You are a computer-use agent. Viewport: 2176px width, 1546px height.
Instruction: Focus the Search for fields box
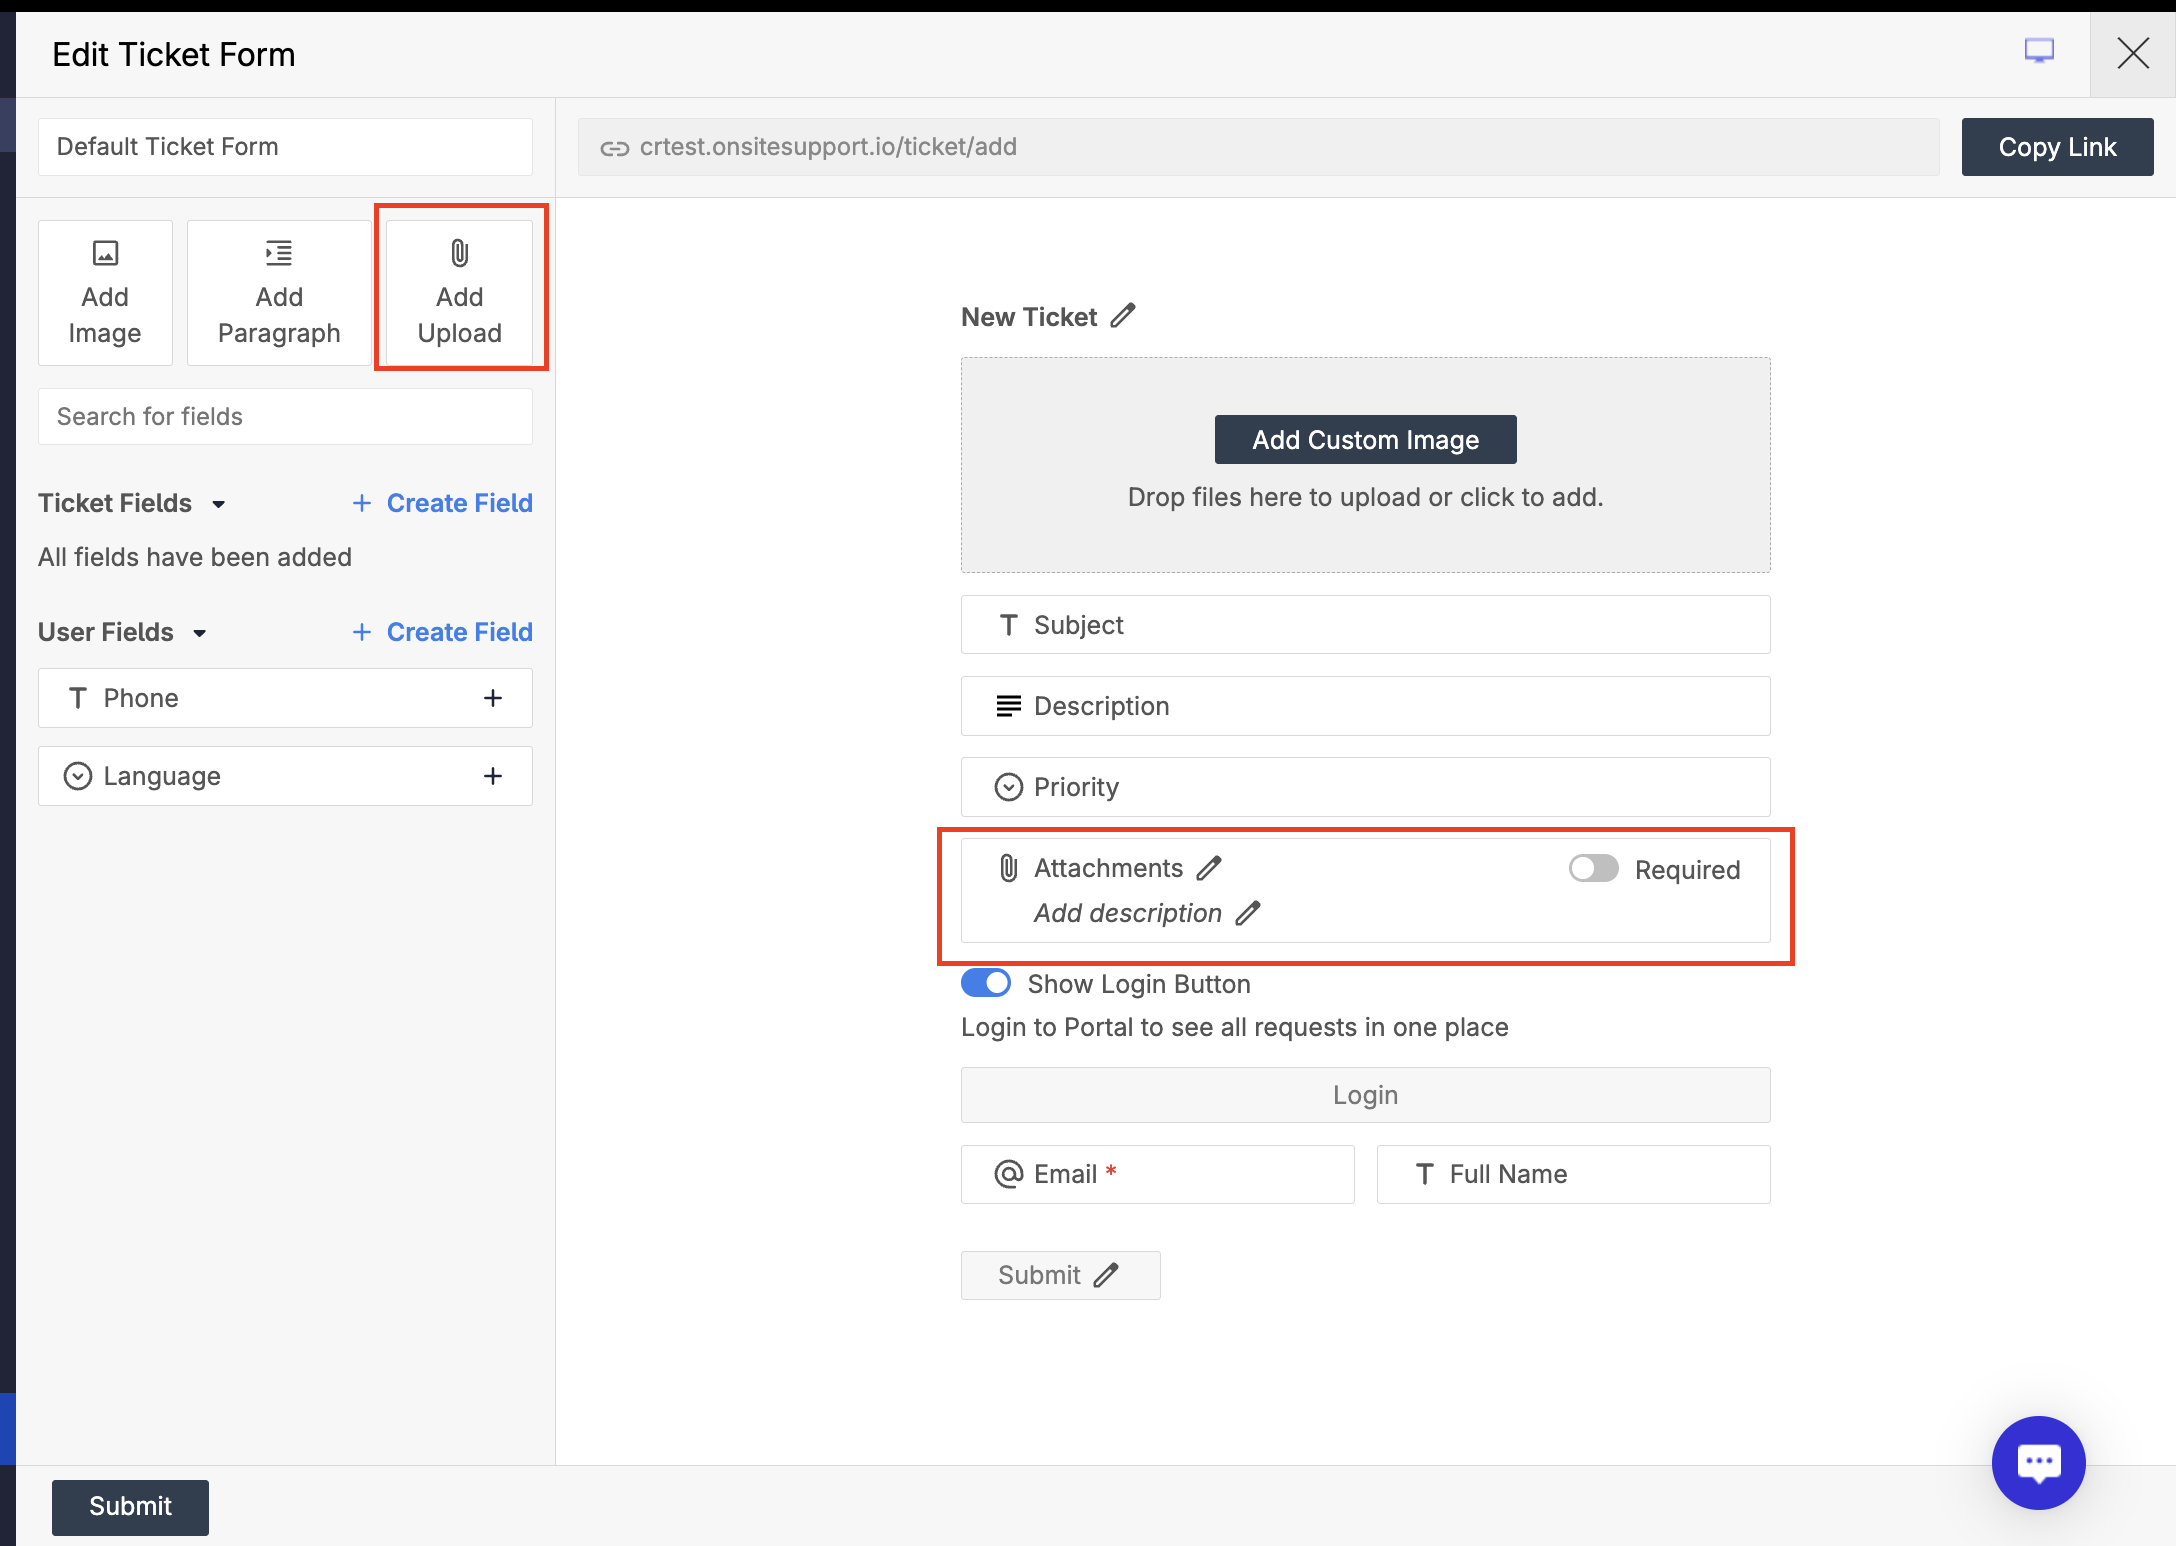coord(285,416)
